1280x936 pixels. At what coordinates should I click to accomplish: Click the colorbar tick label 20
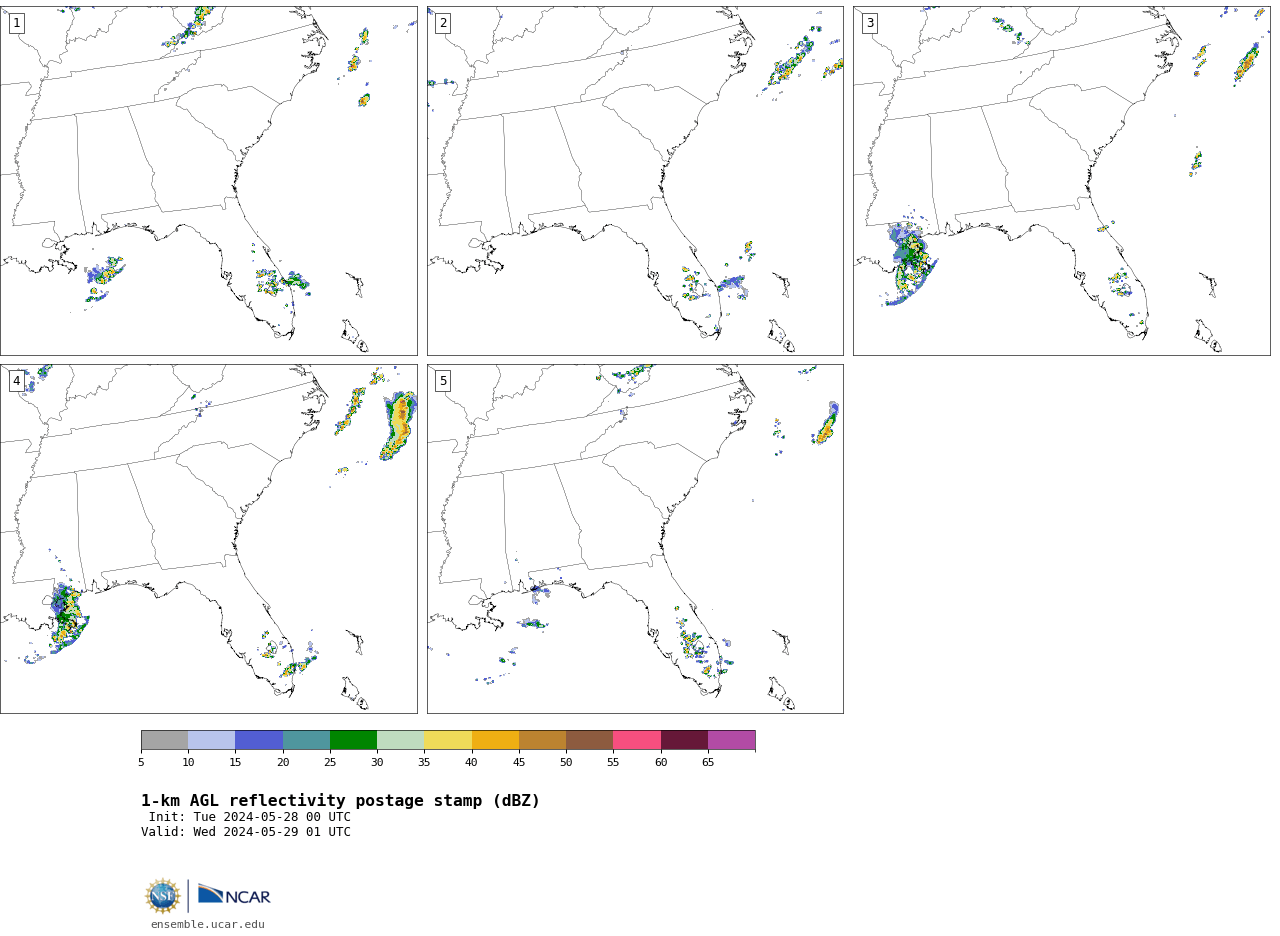pos(283,763)
